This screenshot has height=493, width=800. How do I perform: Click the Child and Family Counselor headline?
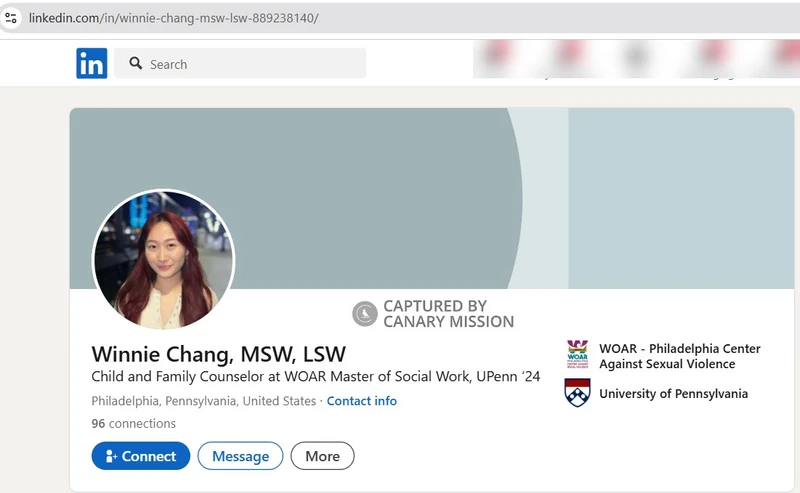click(316, 377)
